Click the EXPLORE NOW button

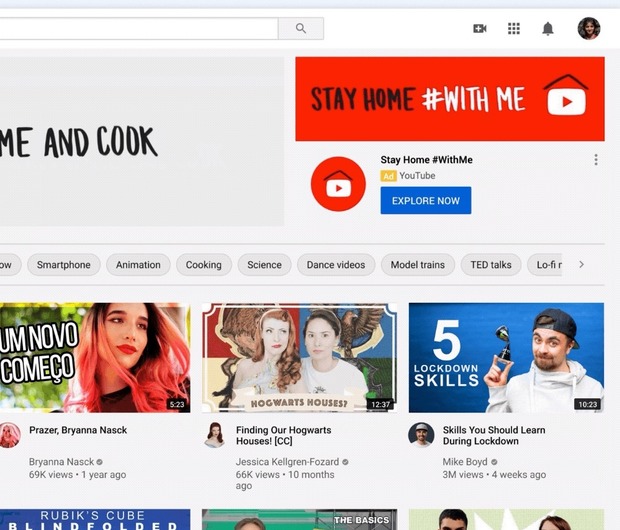pos(426,201)
